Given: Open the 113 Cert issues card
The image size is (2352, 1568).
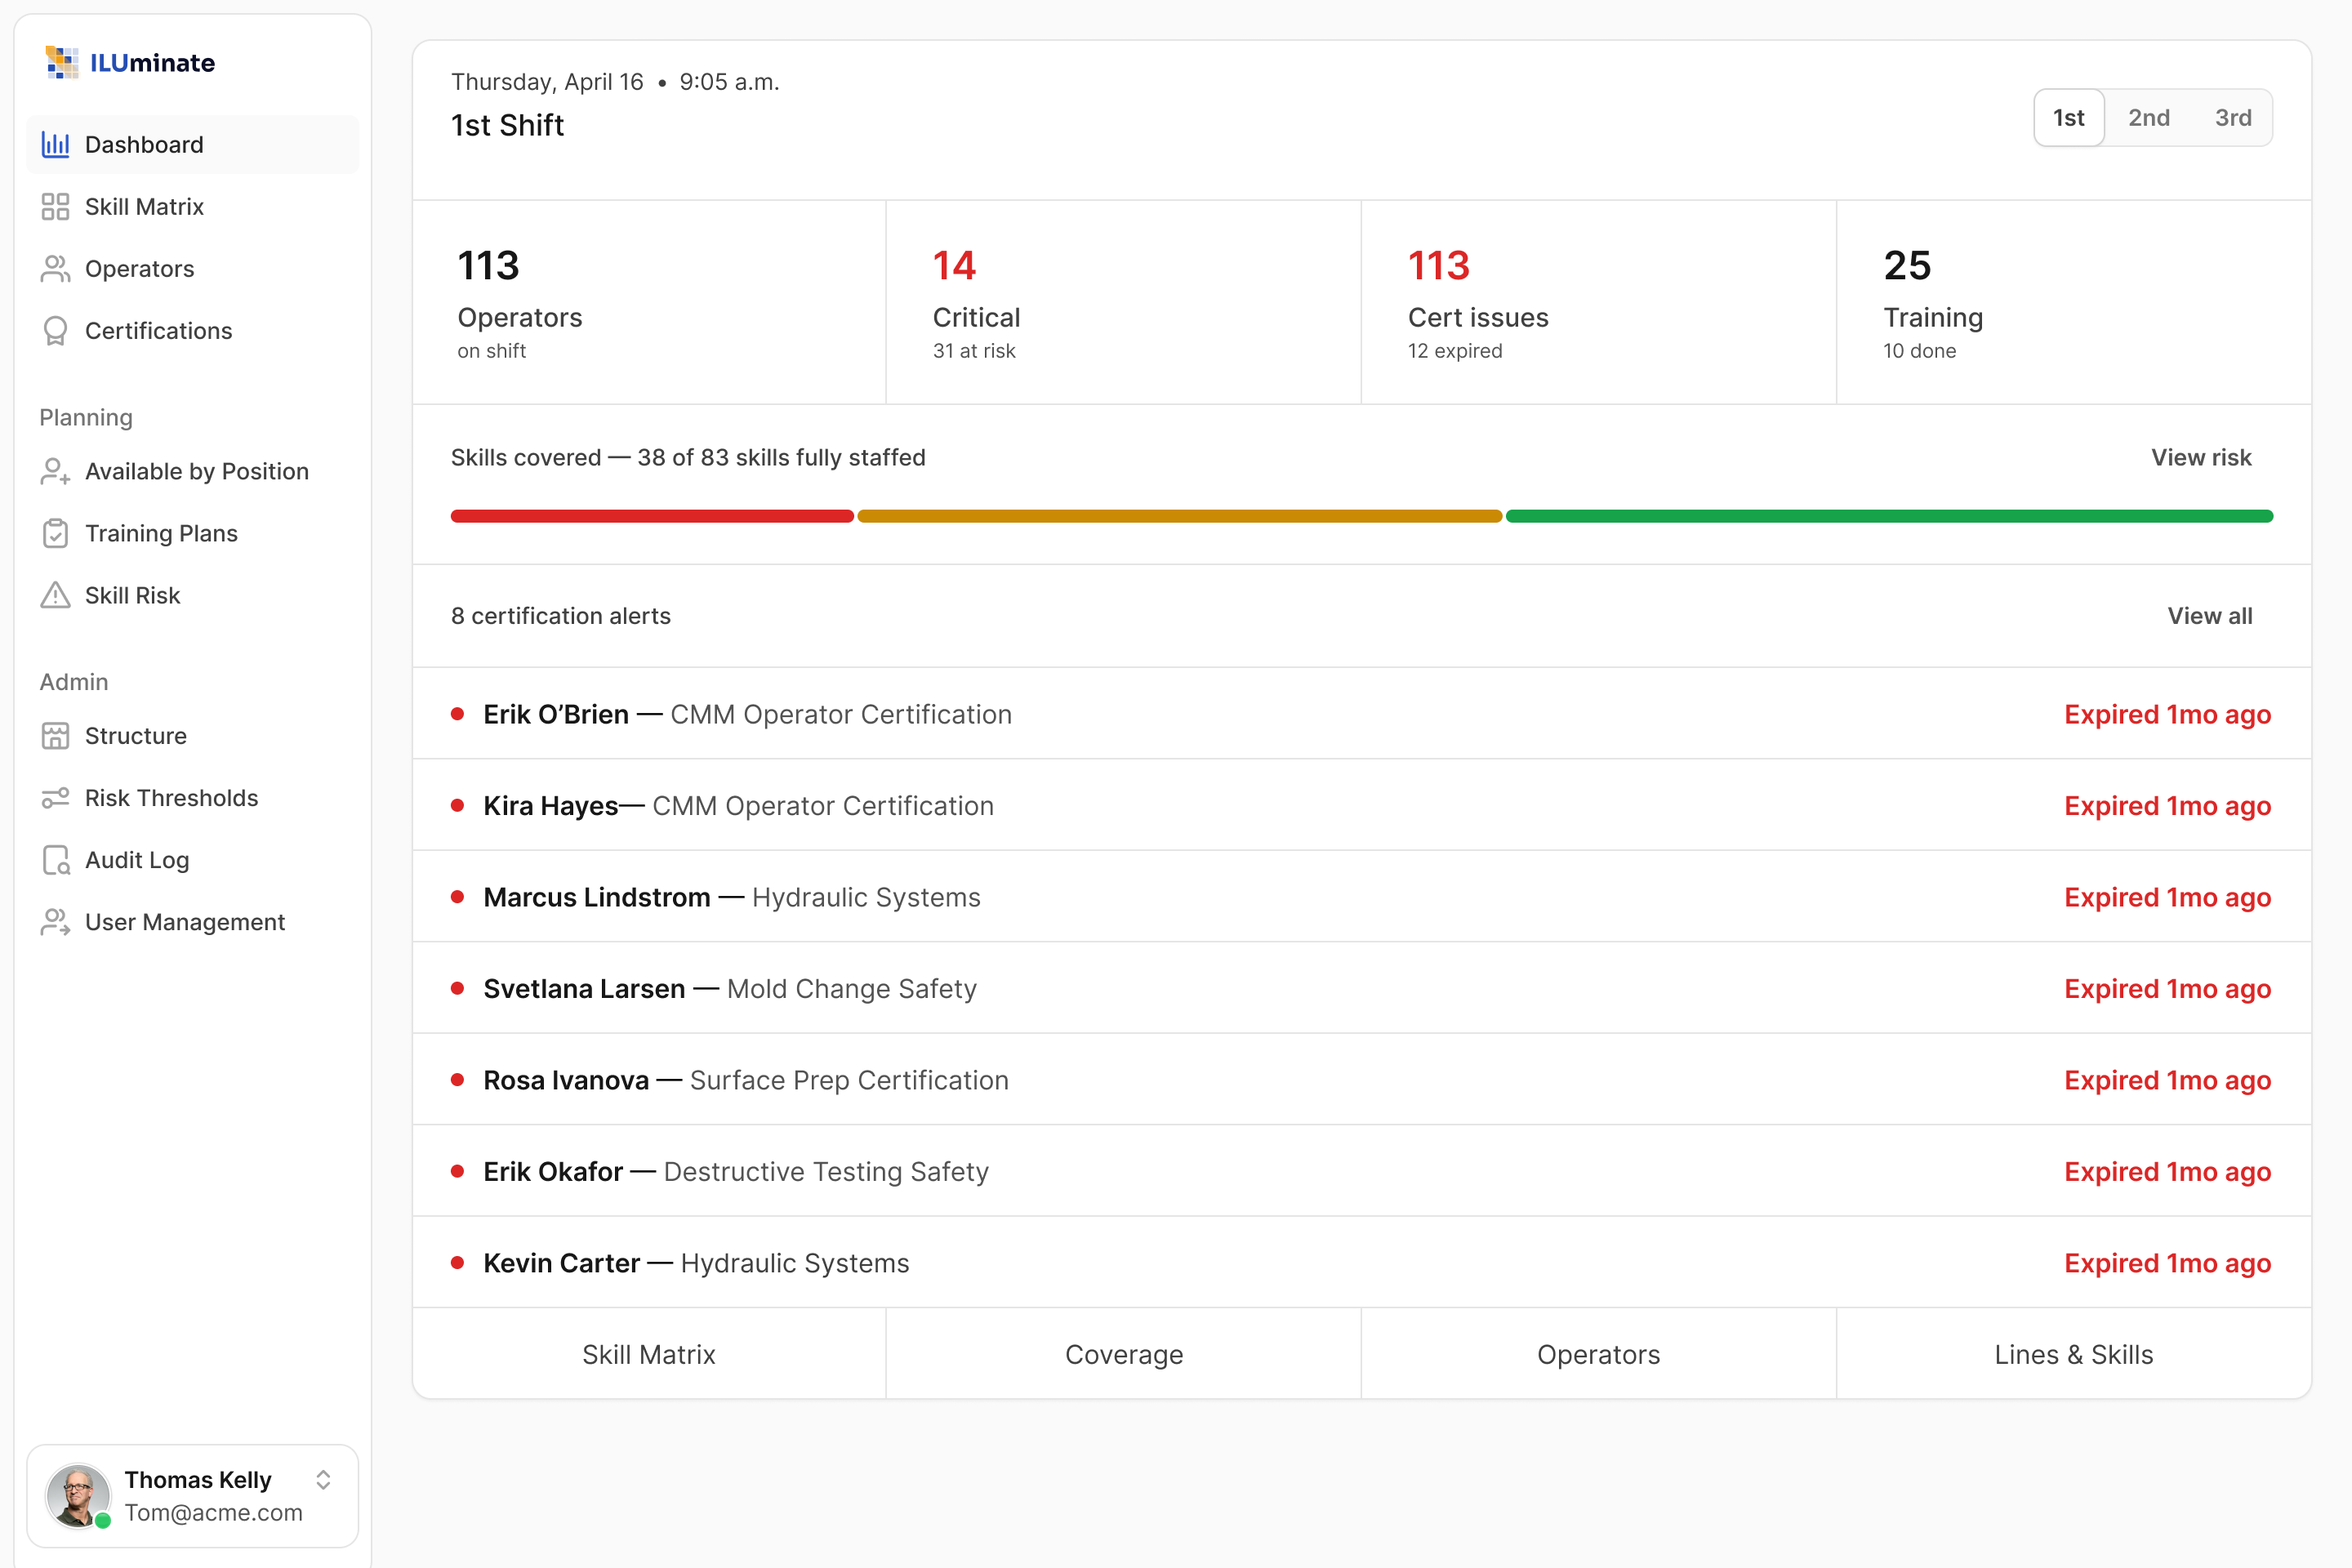Looking at the screenshot, I should [1598, 302].
